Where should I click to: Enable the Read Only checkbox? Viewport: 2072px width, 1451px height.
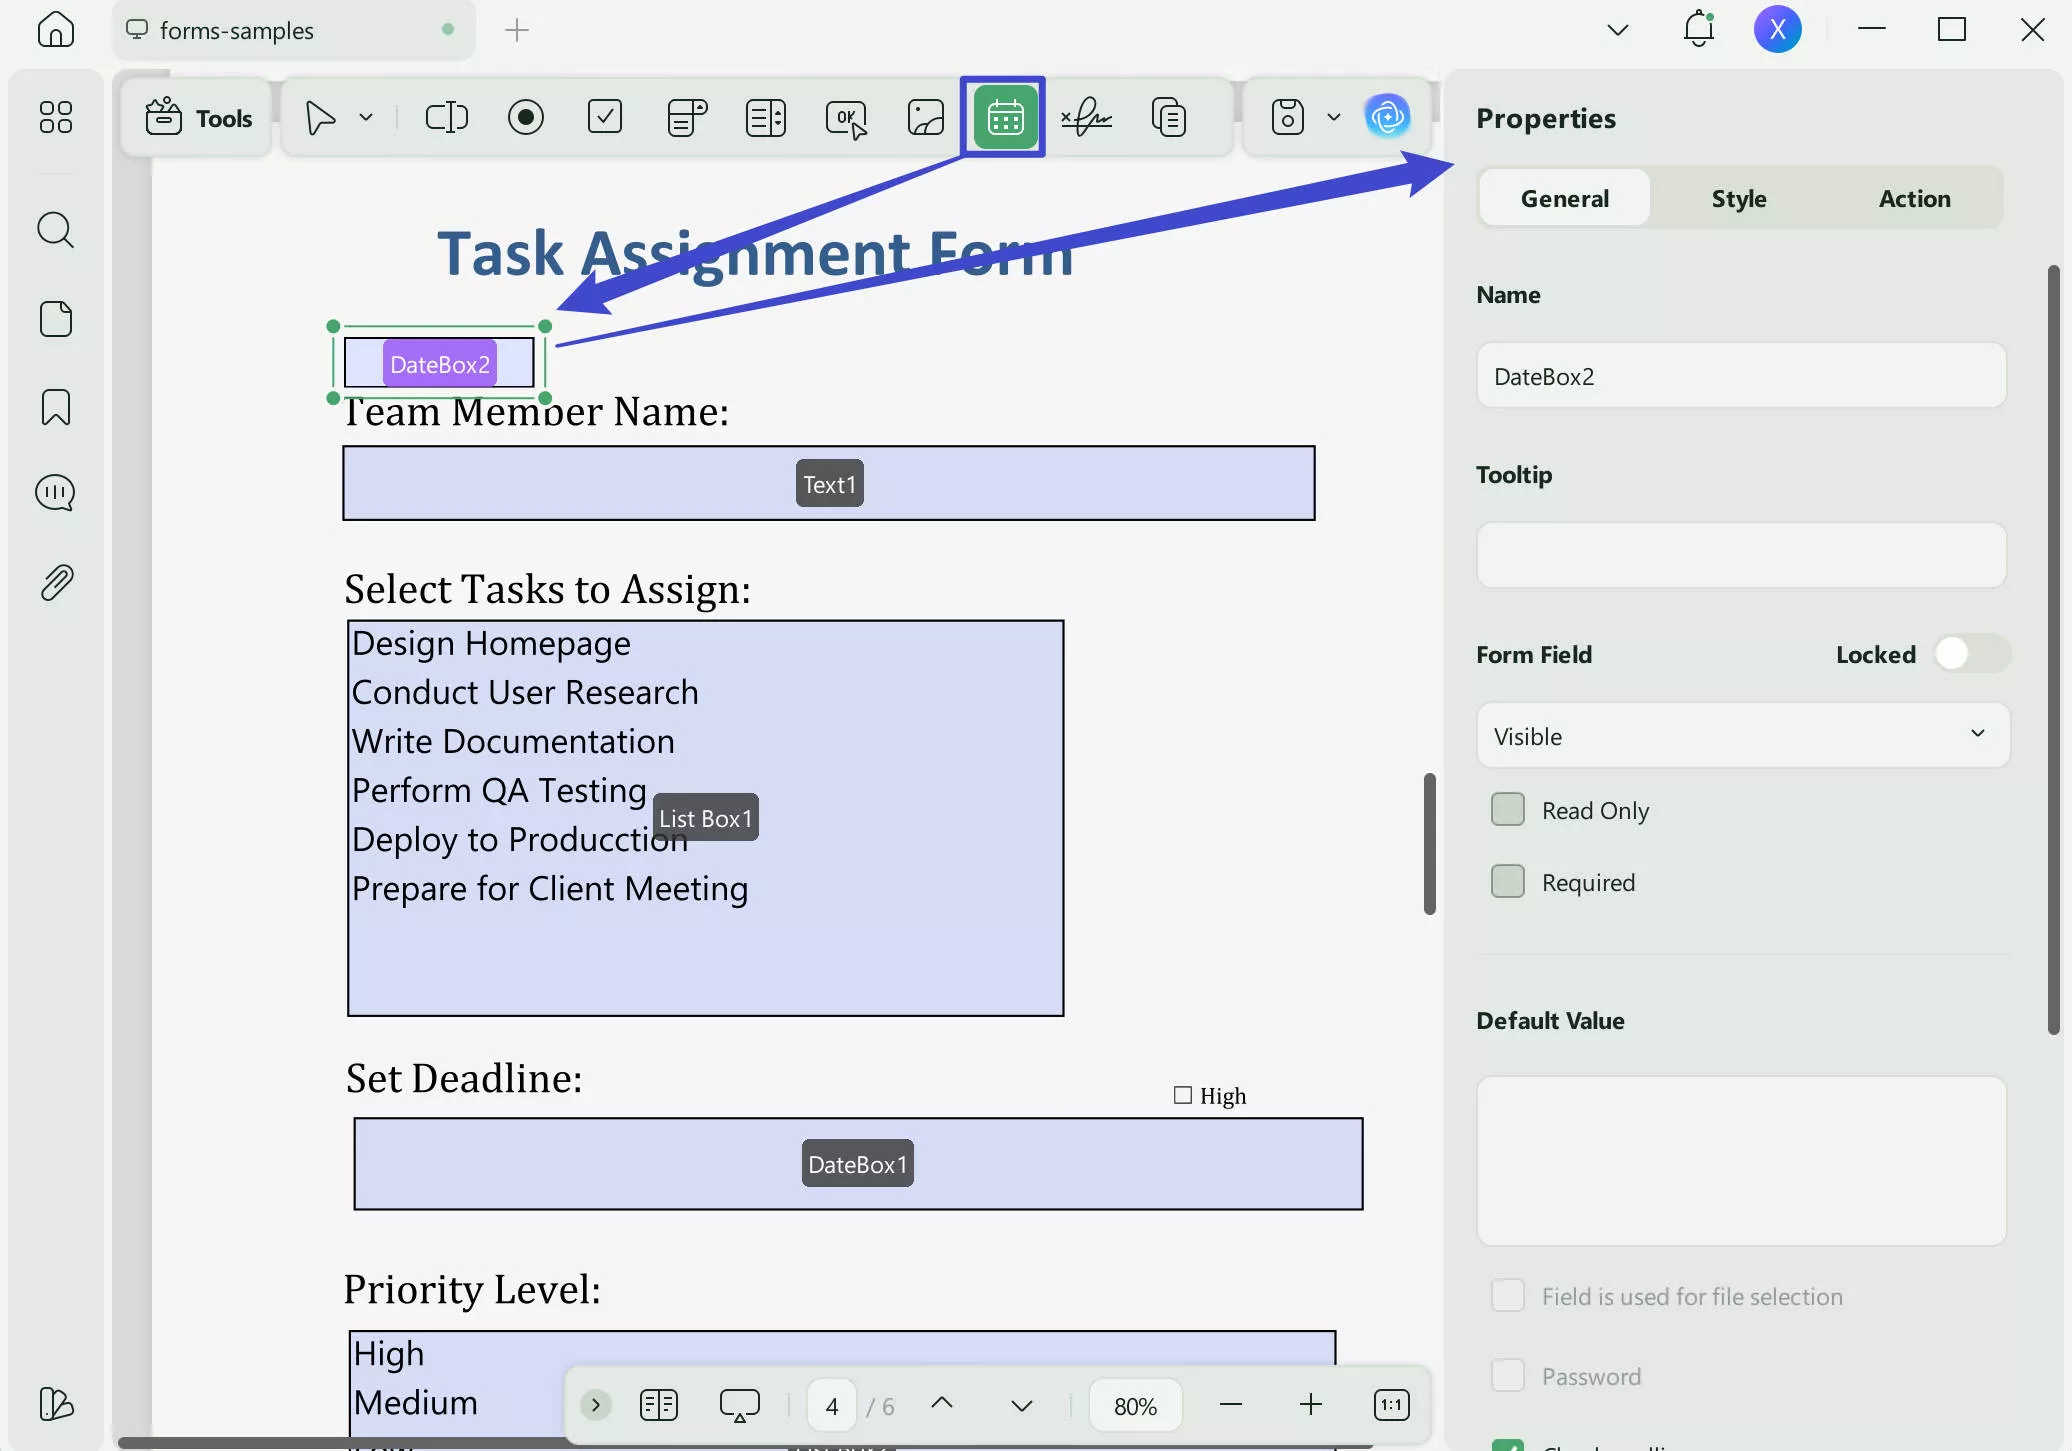1508,810
